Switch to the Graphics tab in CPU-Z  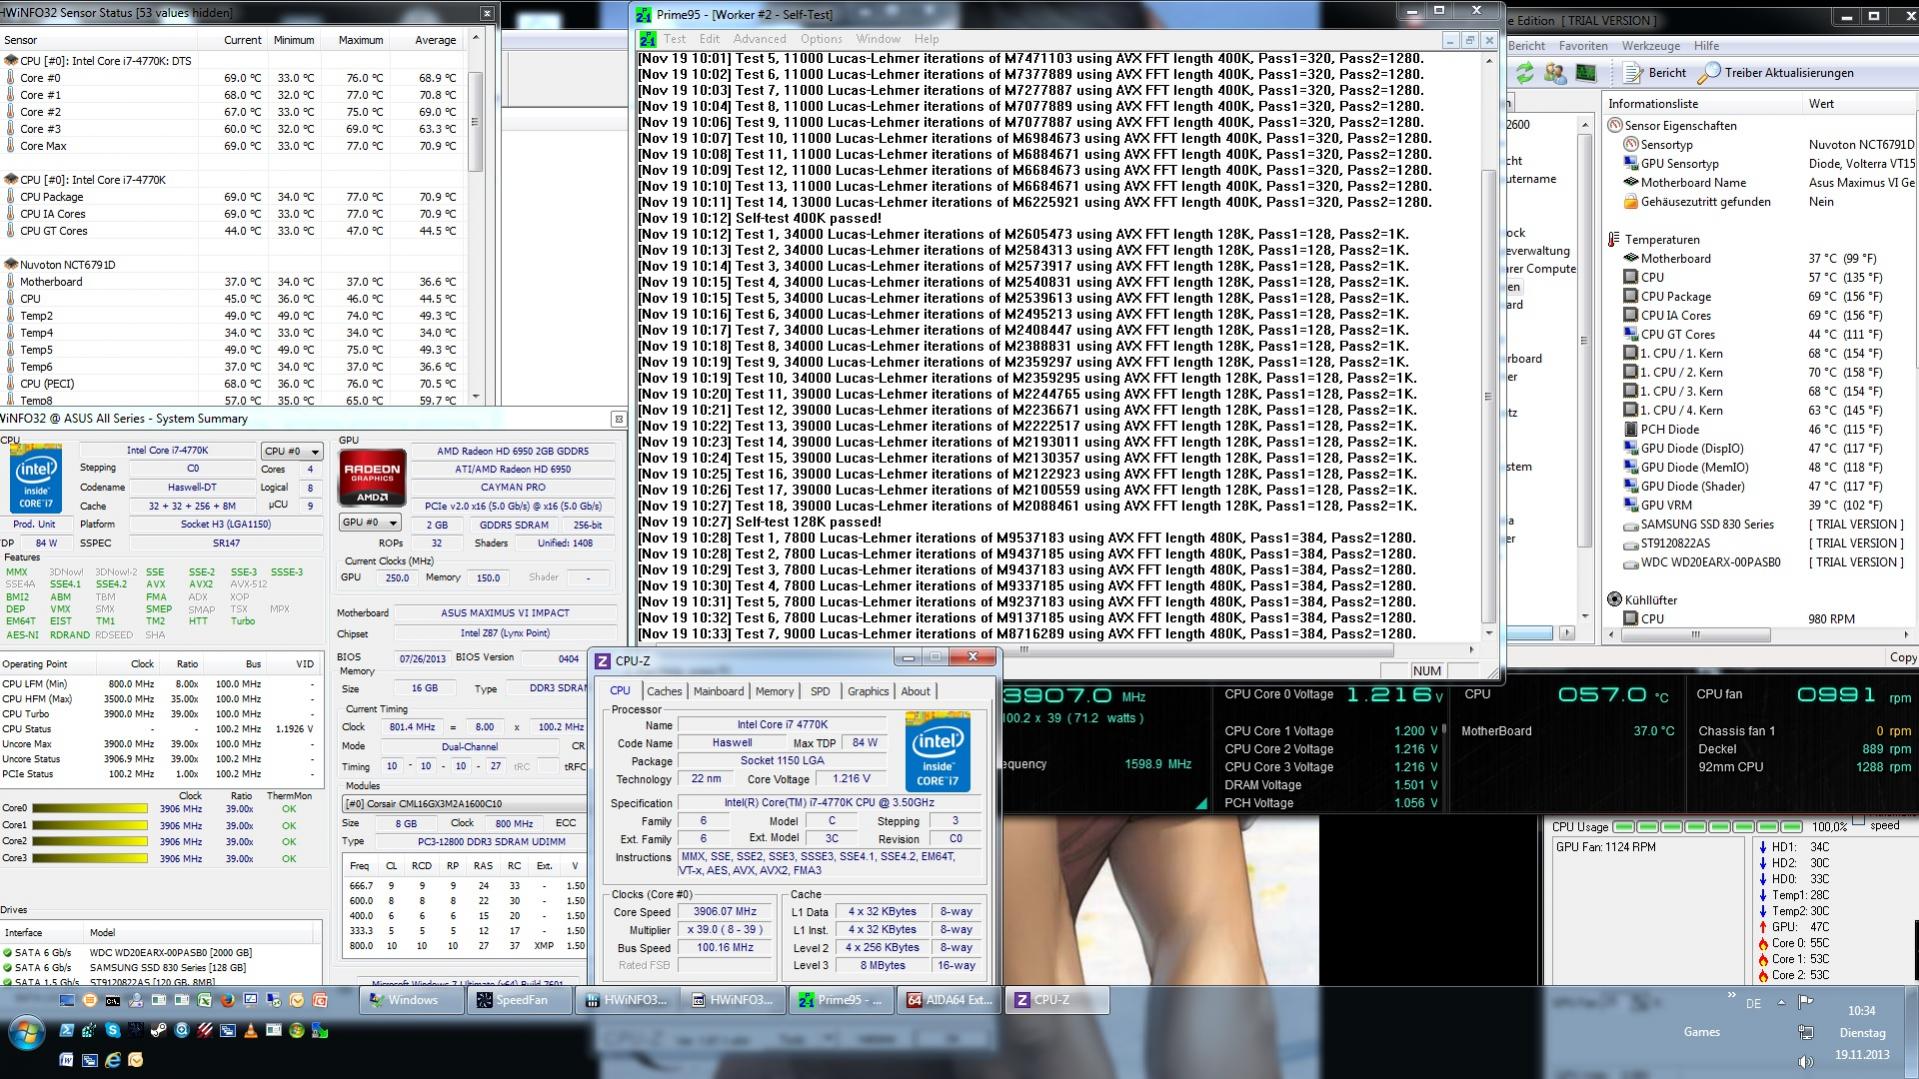point(868,691)
